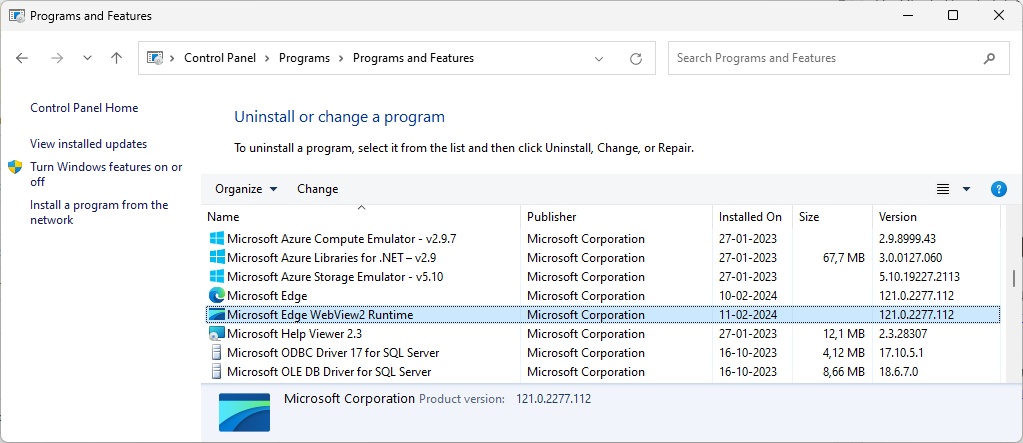The width and height of the screenshot is (1023, 443).
Task: Click the Back navigation arrow
Action: [23, 58]
